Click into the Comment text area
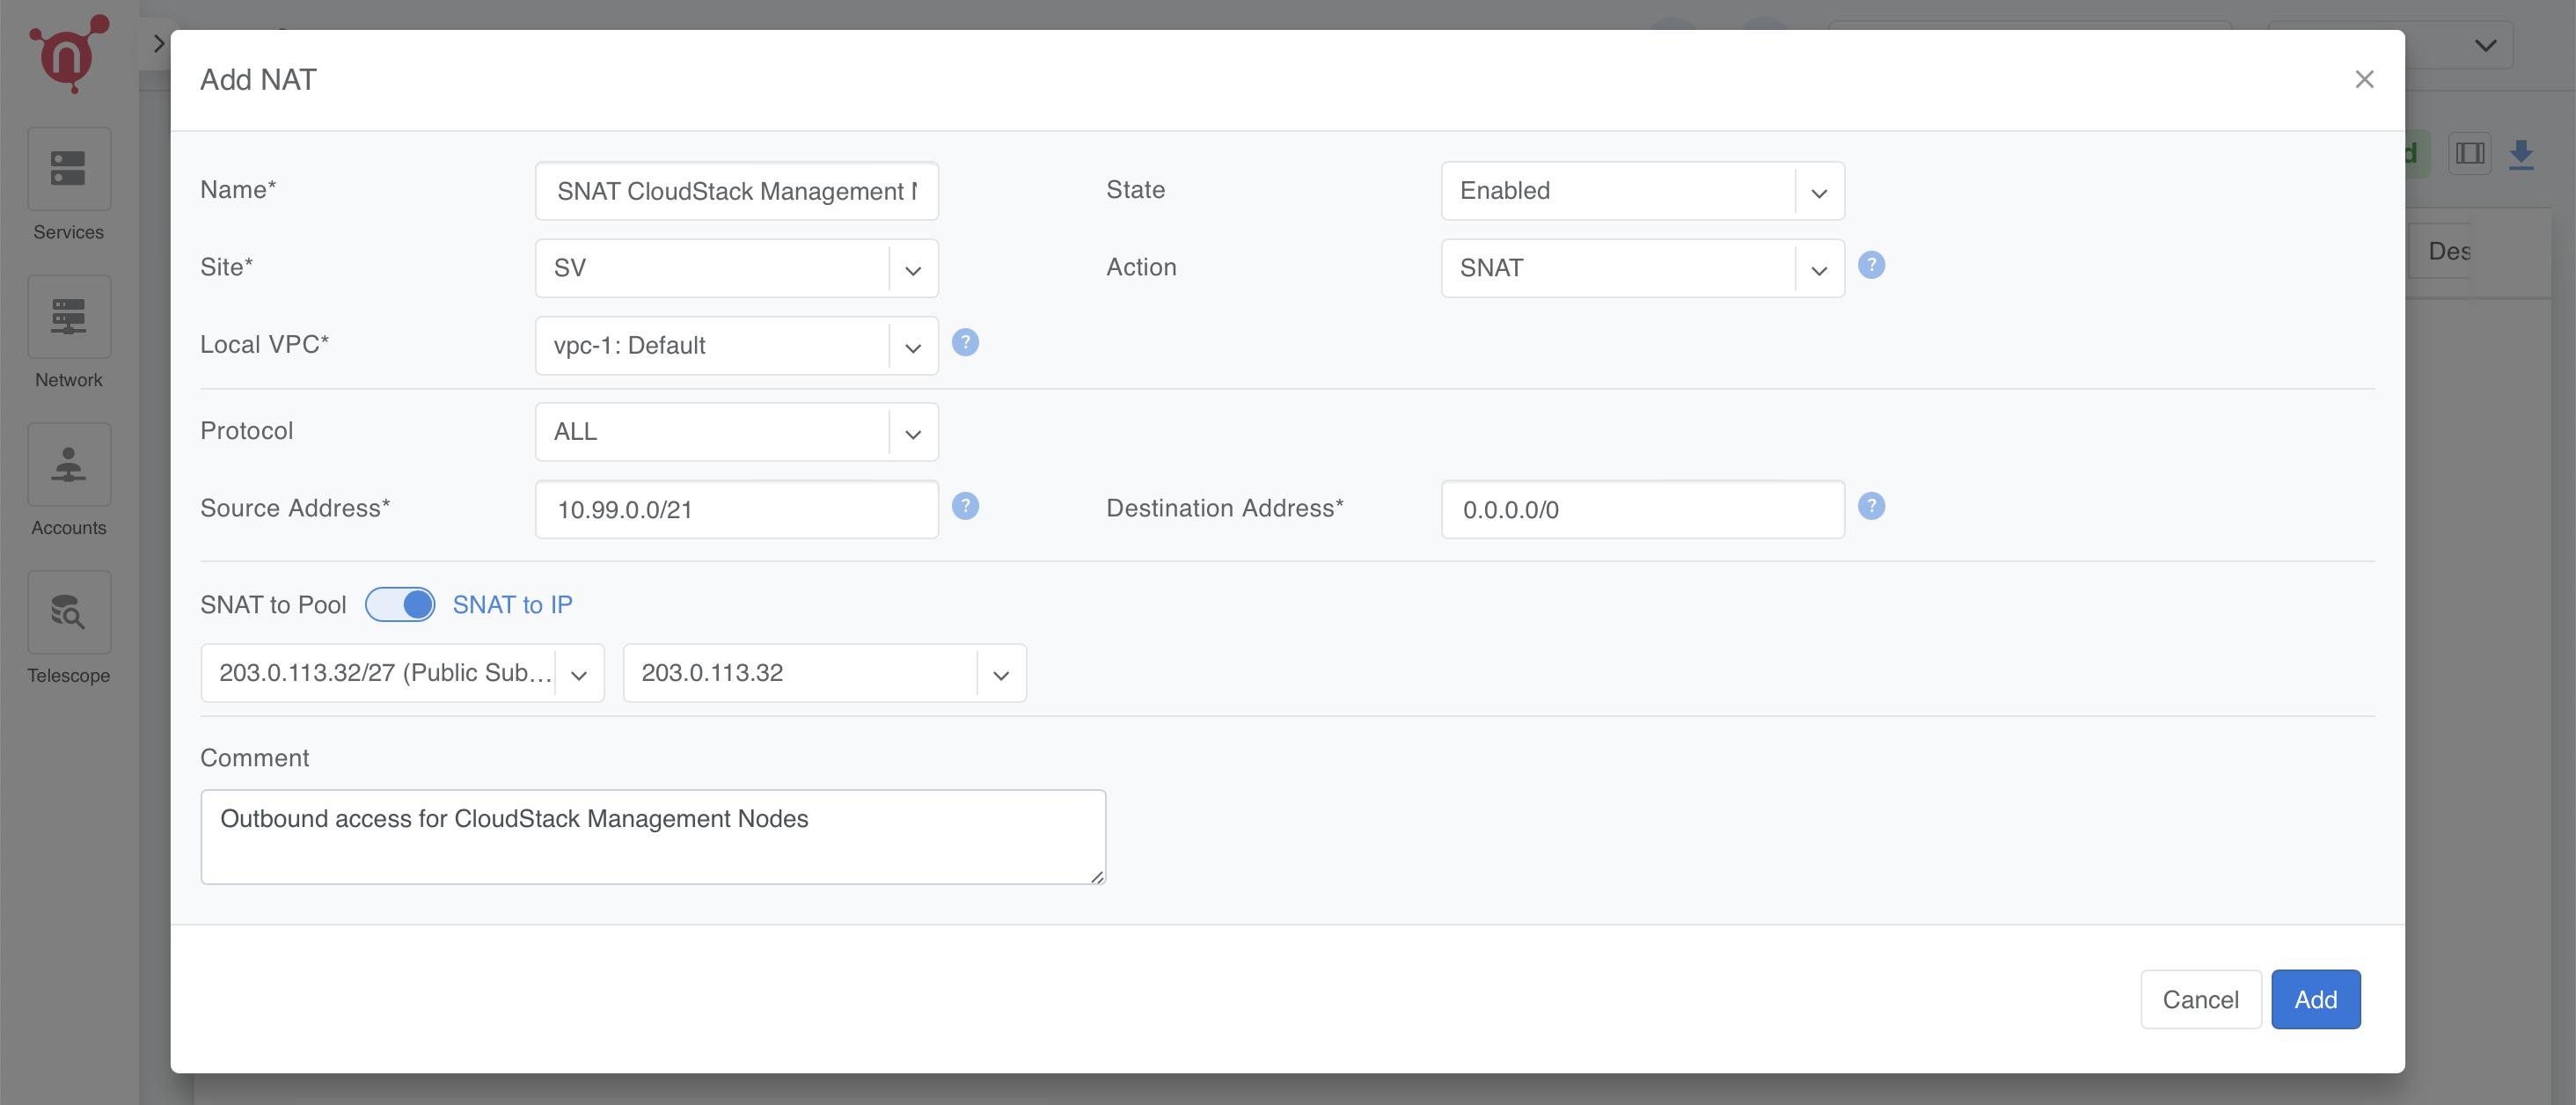 tap(652, 837)
